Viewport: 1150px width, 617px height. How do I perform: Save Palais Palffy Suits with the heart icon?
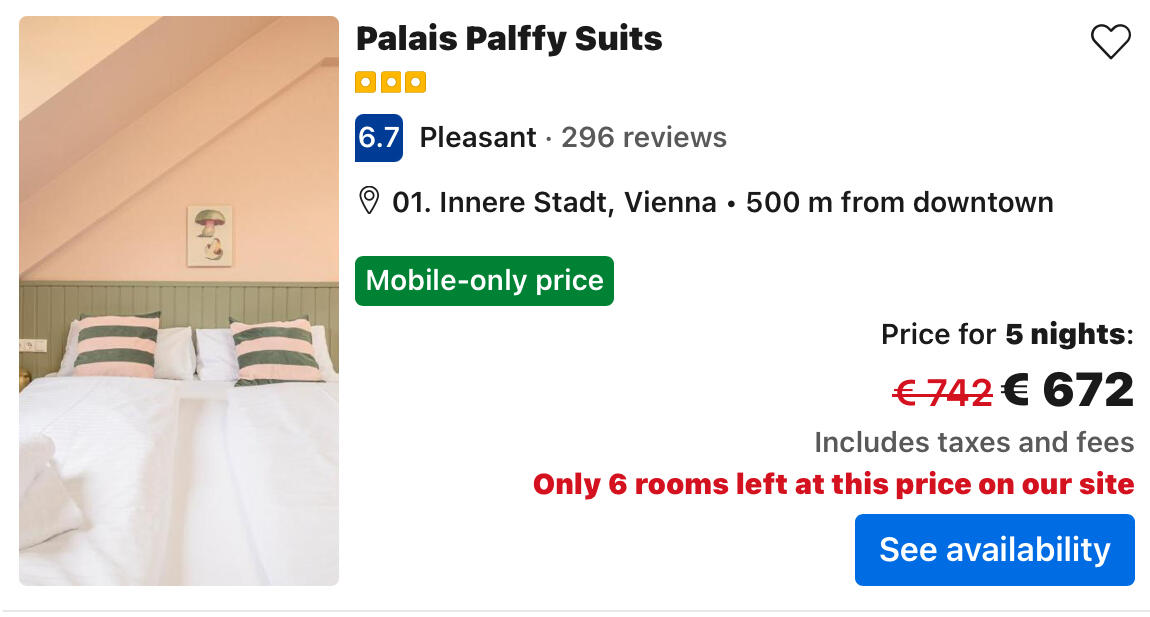(x=1110, y=42)
